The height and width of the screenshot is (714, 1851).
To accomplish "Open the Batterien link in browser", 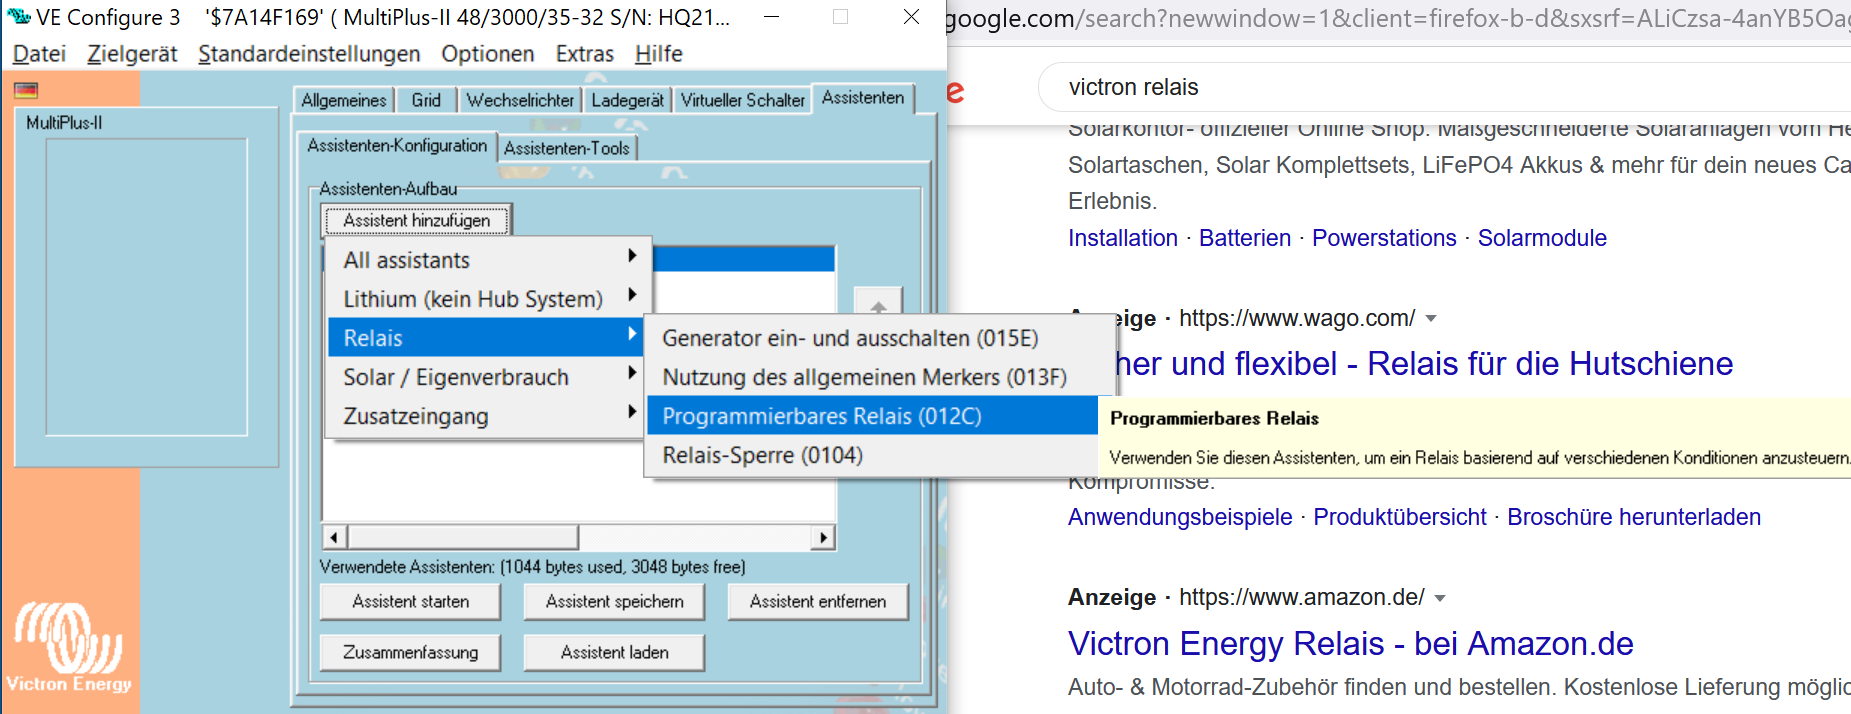I will click(x=1245, y=238).
